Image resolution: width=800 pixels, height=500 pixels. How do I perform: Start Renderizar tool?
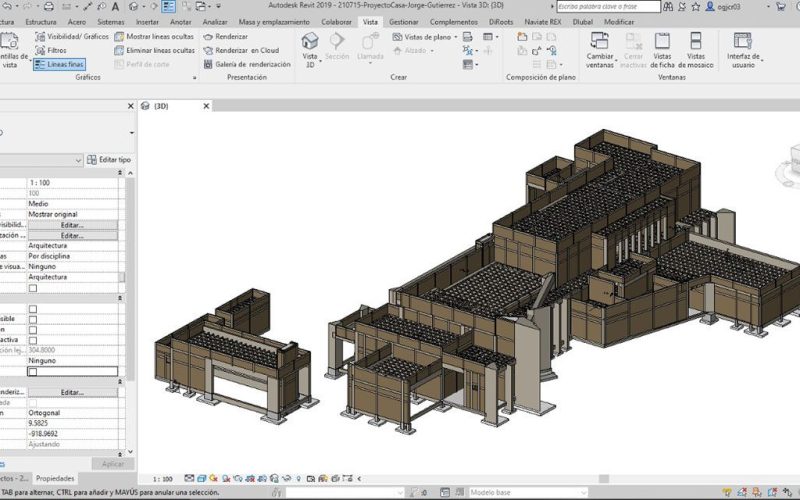click(226, 37)
